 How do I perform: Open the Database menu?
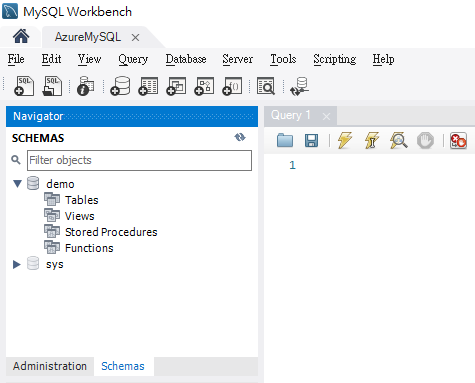pos(186,59)
